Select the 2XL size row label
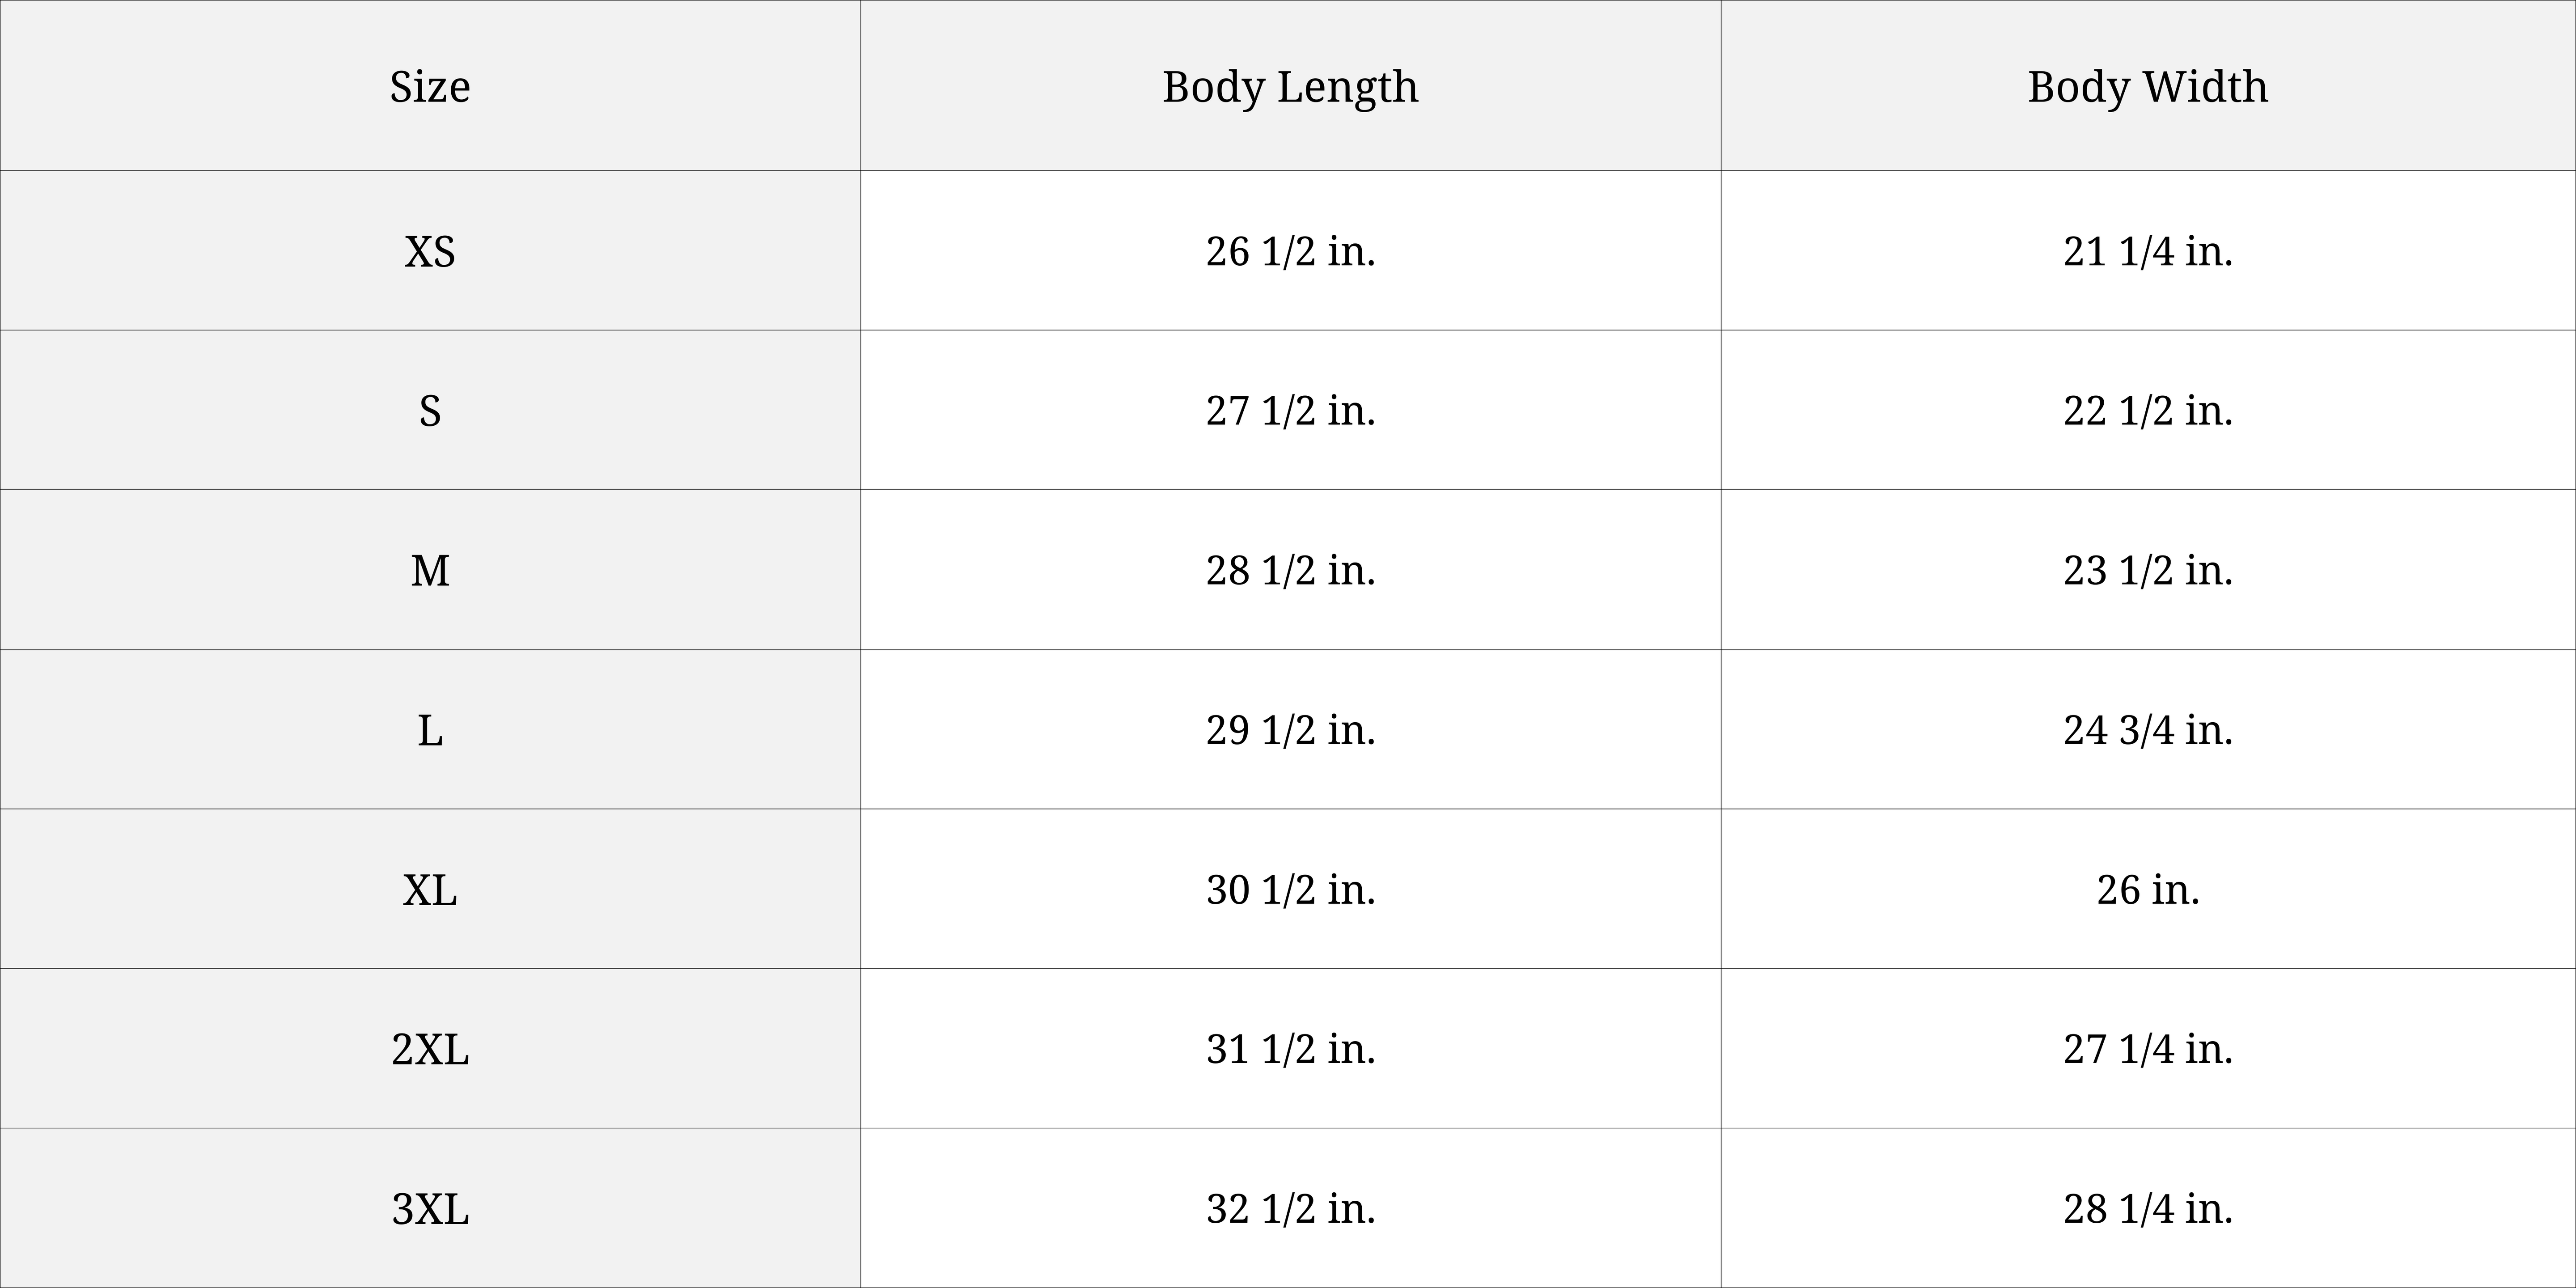2576x1288 pixels. [430, 1050]
